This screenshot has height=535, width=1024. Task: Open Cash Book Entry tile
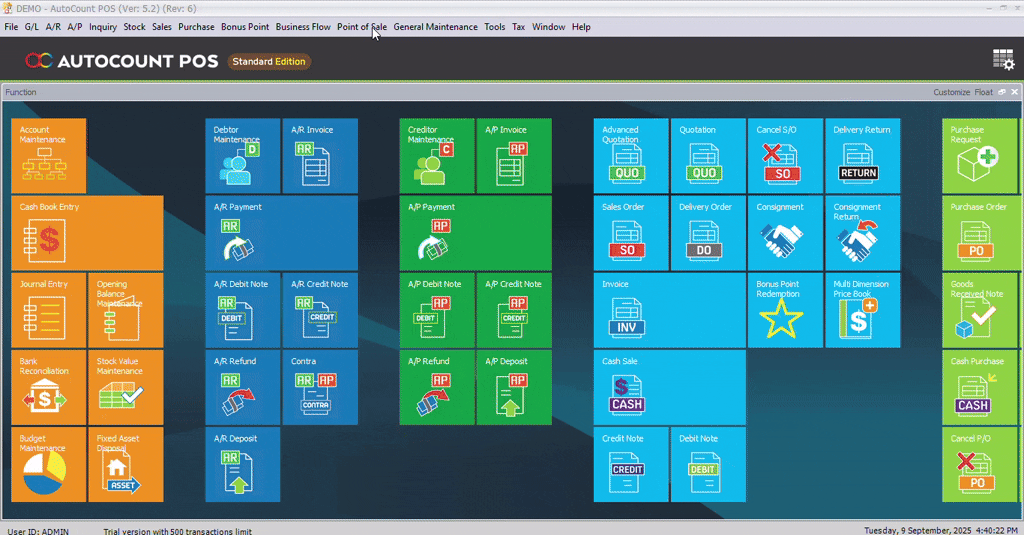tap(86, 232)
